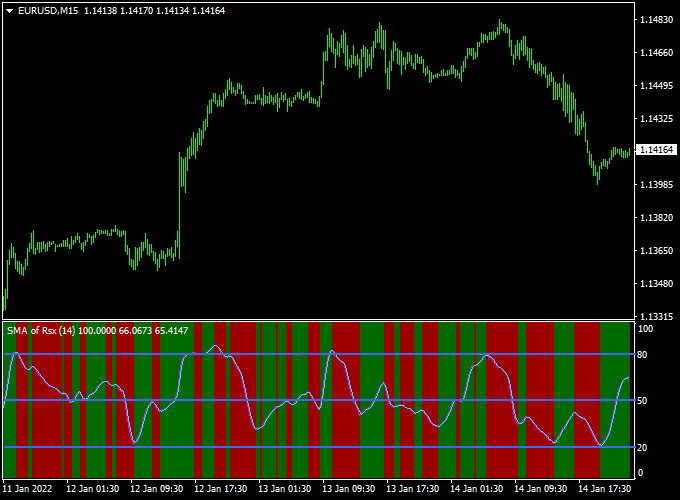
Task: Click the 80 level on indicator scale
Action: (644, 354)
